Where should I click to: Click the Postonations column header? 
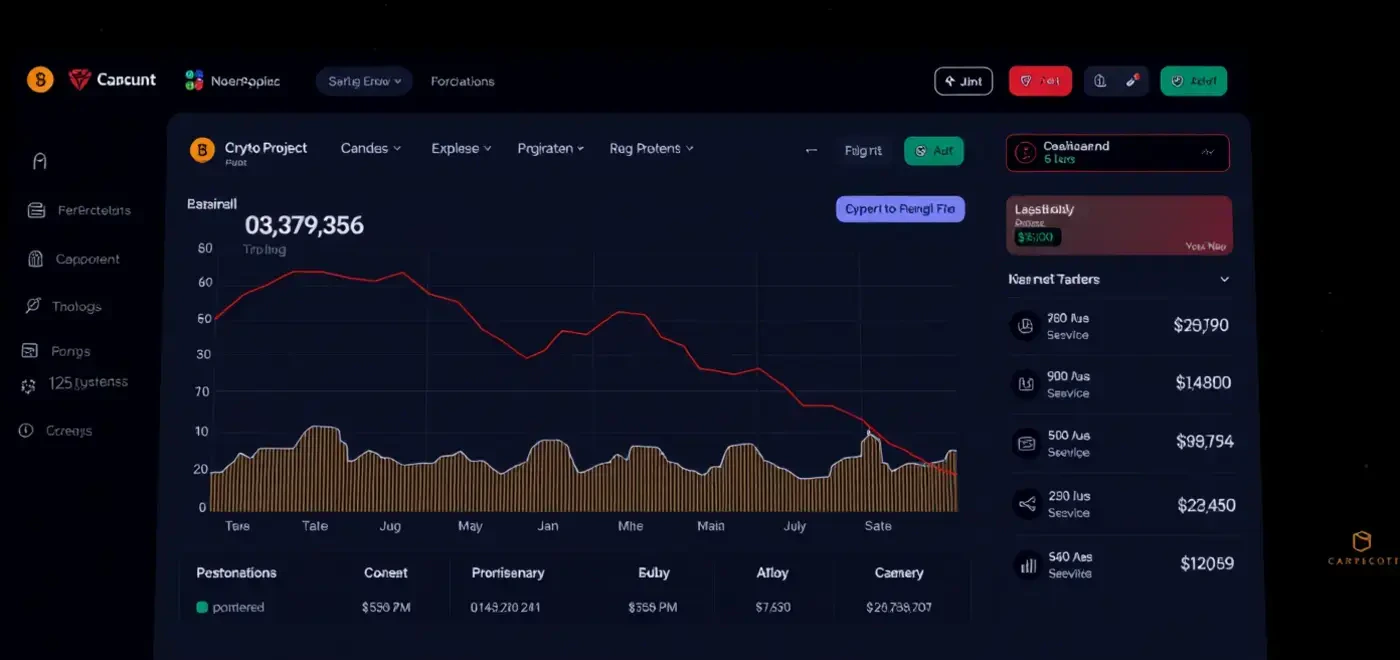pos(236,573)
